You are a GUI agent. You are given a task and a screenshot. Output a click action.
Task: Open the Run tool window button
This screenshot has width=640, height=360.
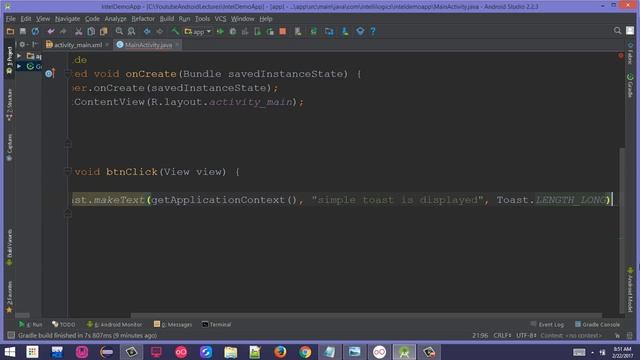[30, 324]
